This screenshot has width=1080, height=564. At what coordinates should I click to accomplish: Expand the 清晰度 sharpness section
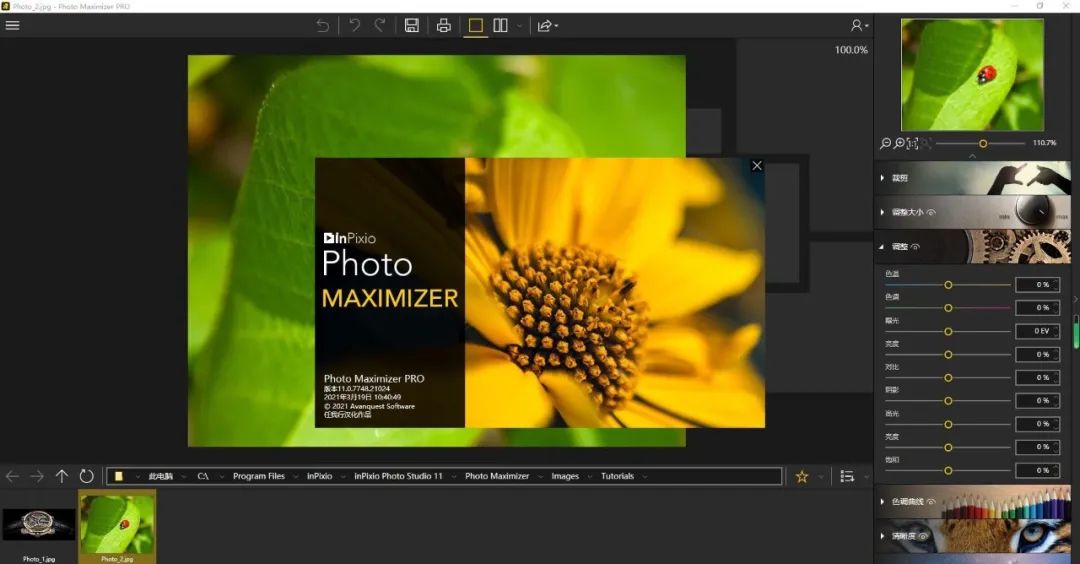point(882,536)
